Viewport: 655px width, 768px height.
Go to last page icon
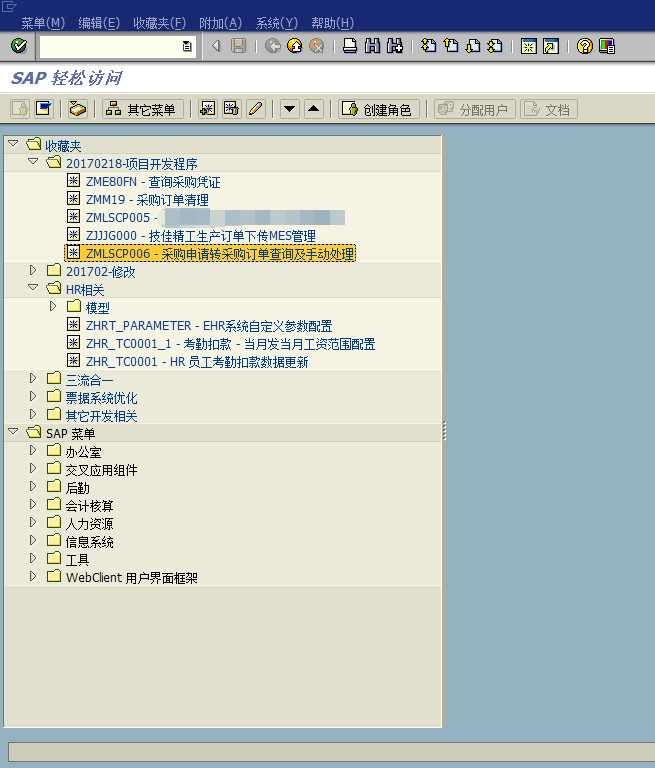pos(495,46)
